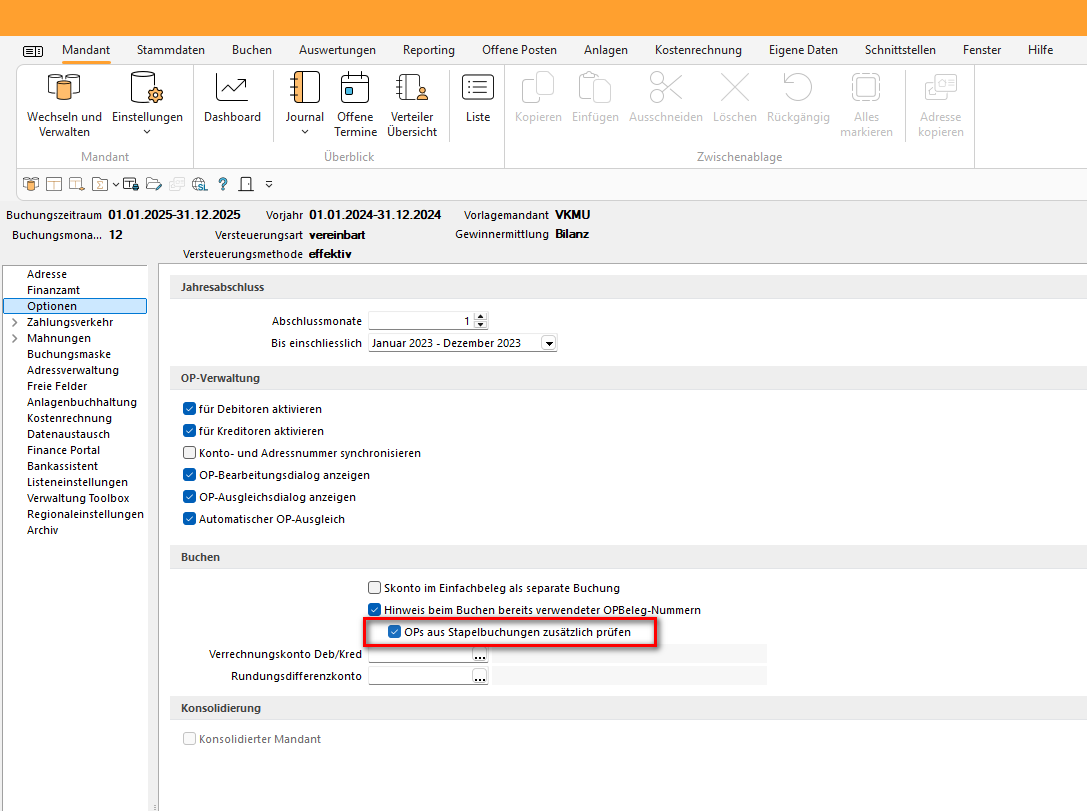Click the exit door icon in quick toolbar
1087x811 pixels.
(245, 184)
